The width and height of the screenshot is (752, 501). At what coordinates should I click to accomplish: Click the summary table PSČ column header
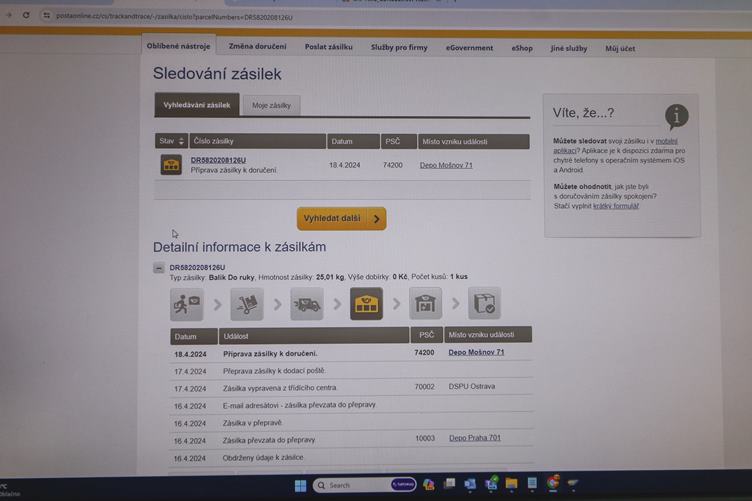[x=399, y=141]
